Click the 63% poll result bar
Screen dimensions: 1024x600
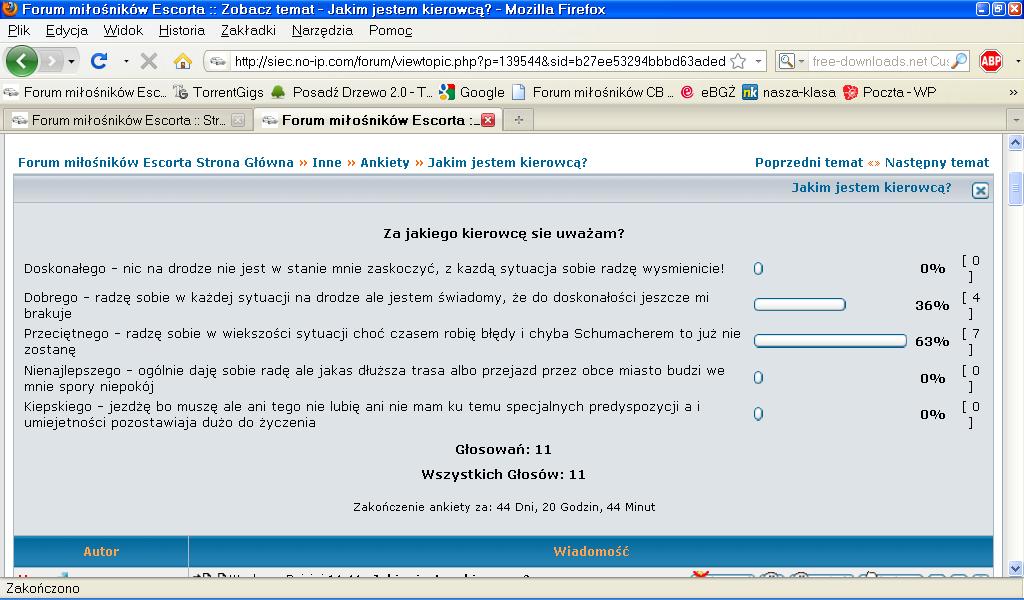[830, 341]
